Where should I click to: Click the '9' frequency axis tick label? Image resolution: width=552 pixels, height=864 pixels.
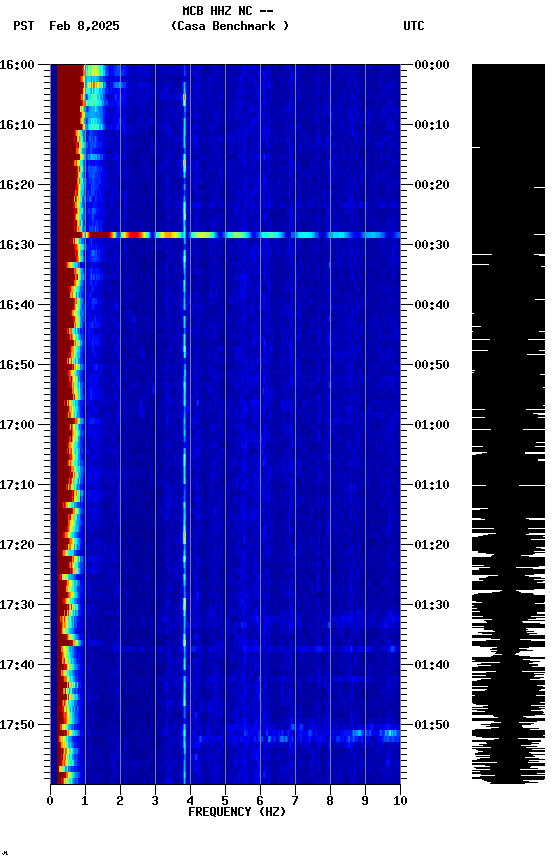click(365, 801)
